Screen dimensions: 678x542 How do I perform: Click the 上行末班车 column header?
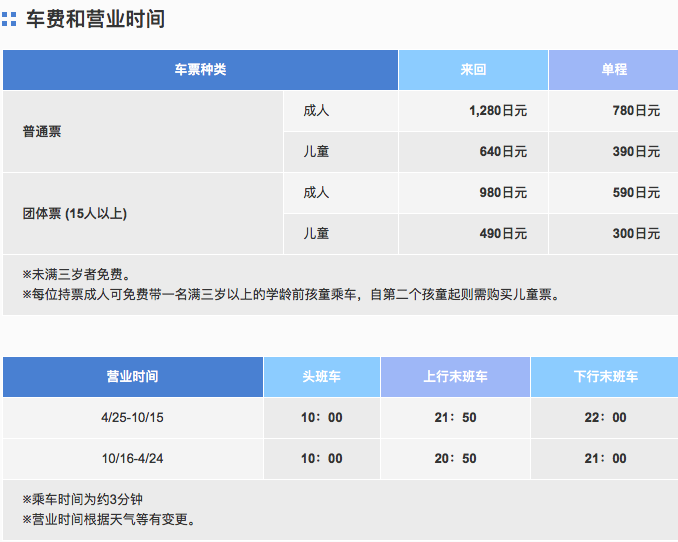tap(455, 377)
